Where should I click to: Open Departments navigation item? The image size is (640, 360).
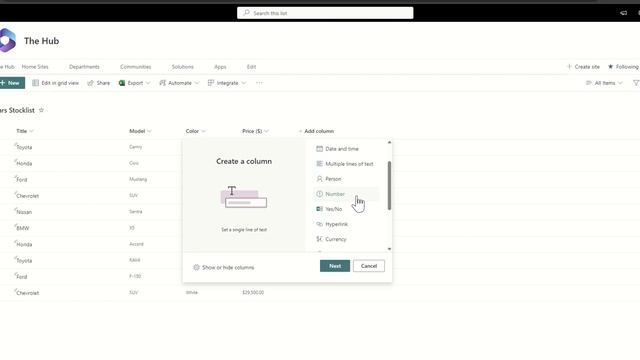[84, 67]
